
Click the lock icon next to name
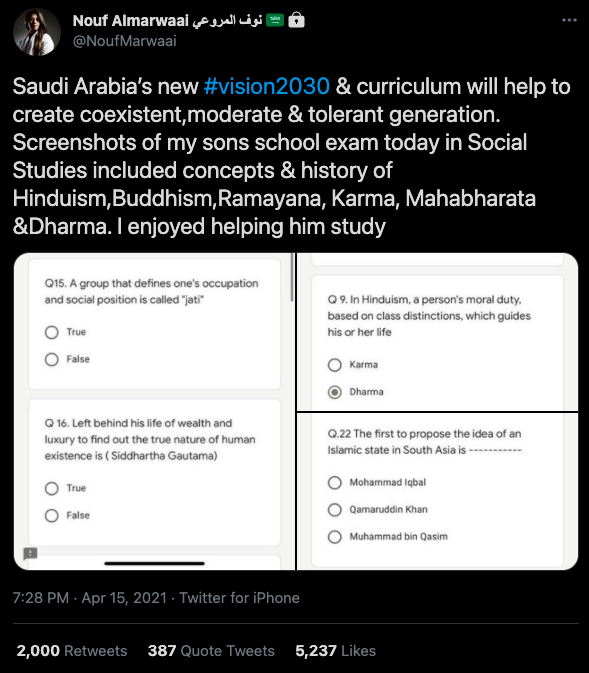[296, 20]
